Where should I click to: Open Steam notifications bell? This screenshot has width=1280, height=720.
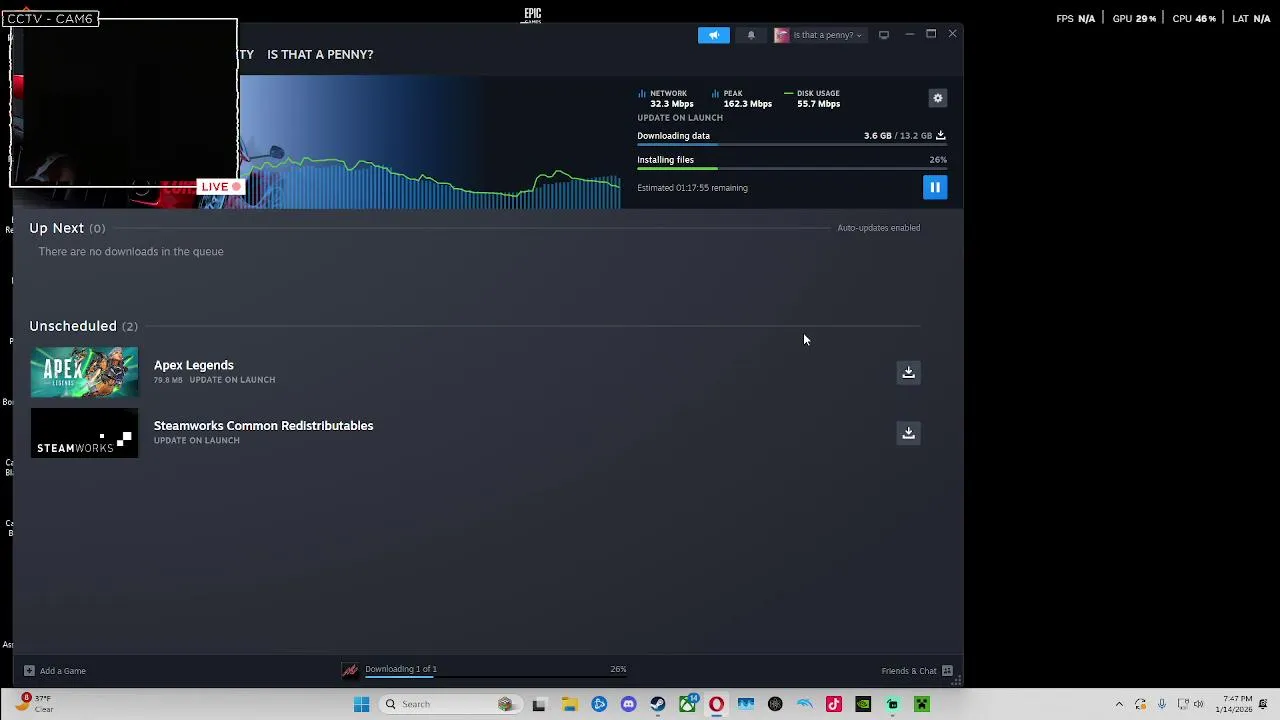751,35
